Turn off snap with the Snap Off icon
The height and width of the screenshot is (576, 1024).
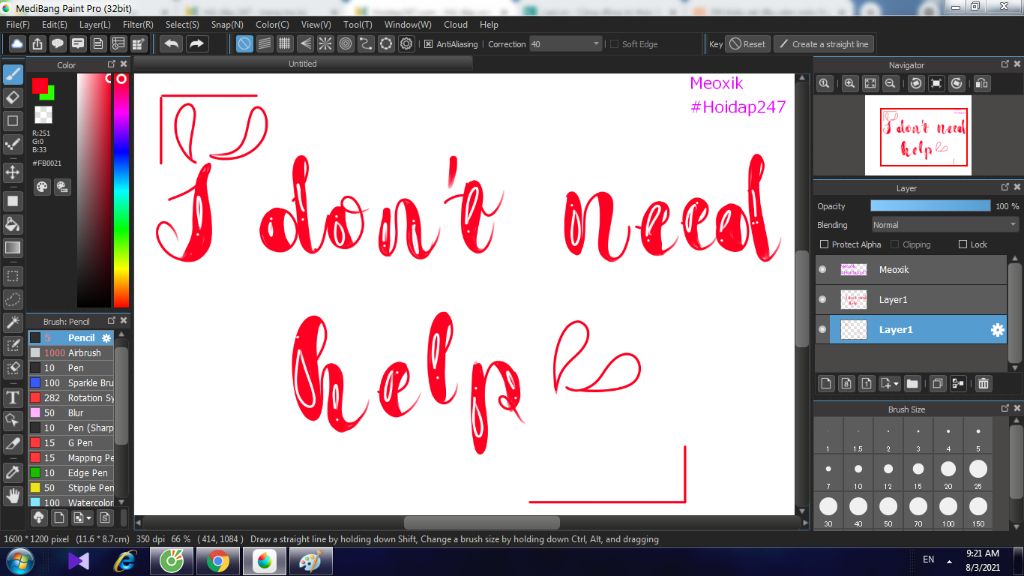coord(244,44)
